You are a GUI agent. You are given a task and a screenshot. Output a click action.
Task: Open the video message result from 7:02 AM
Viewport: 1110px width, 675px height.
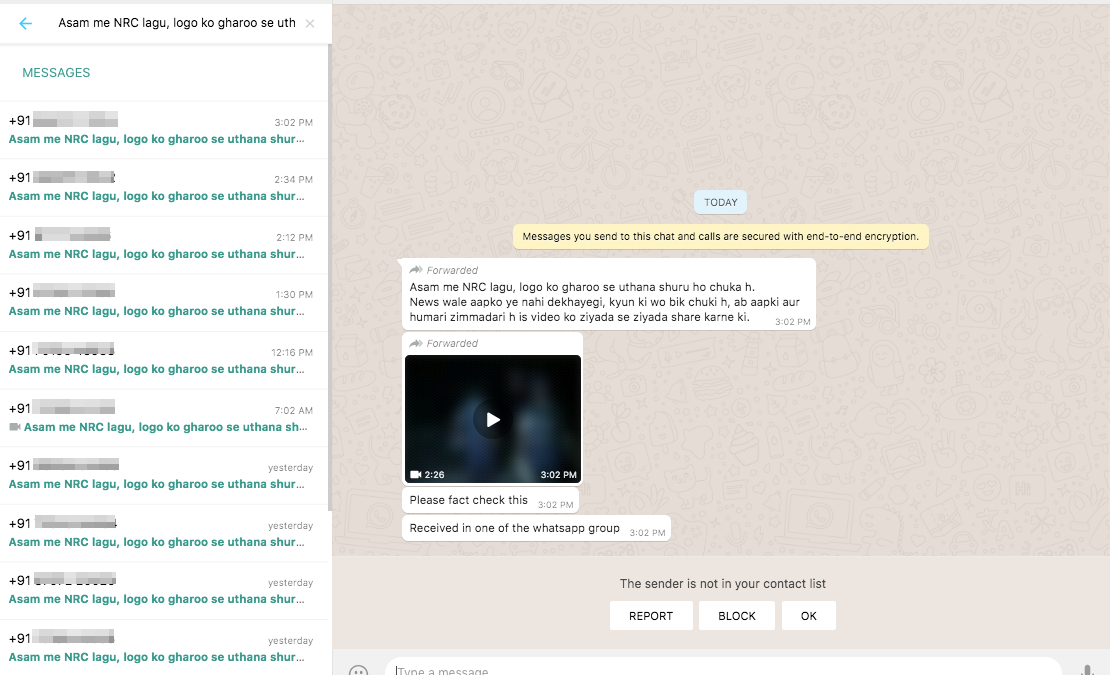164,418
